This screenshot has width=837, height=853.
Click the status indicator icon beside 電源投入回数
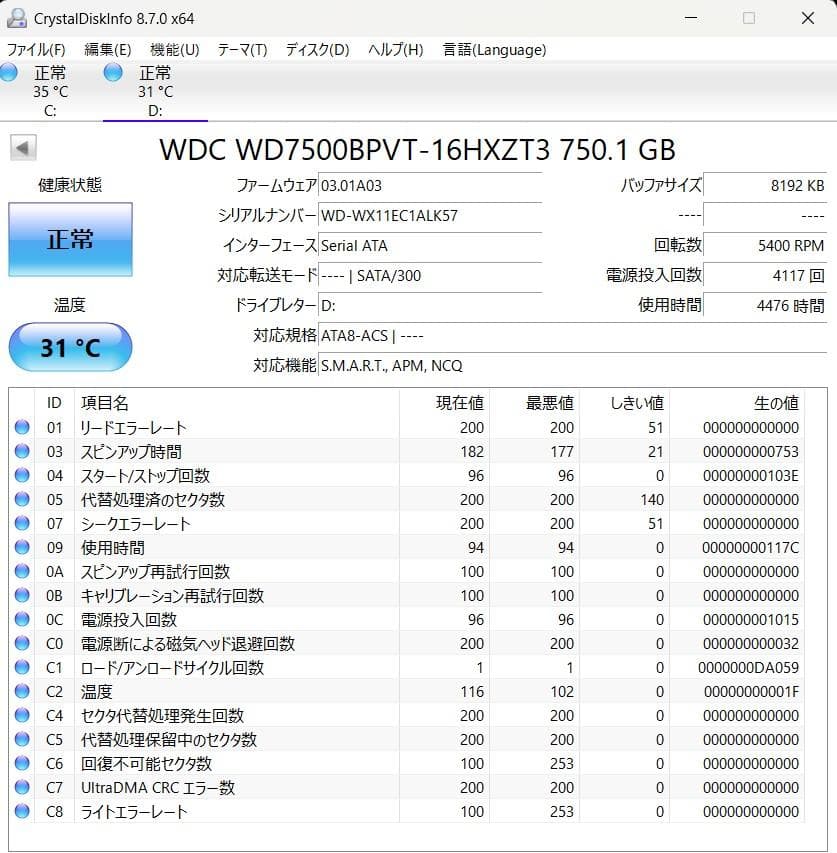click(x=23, y=620)
